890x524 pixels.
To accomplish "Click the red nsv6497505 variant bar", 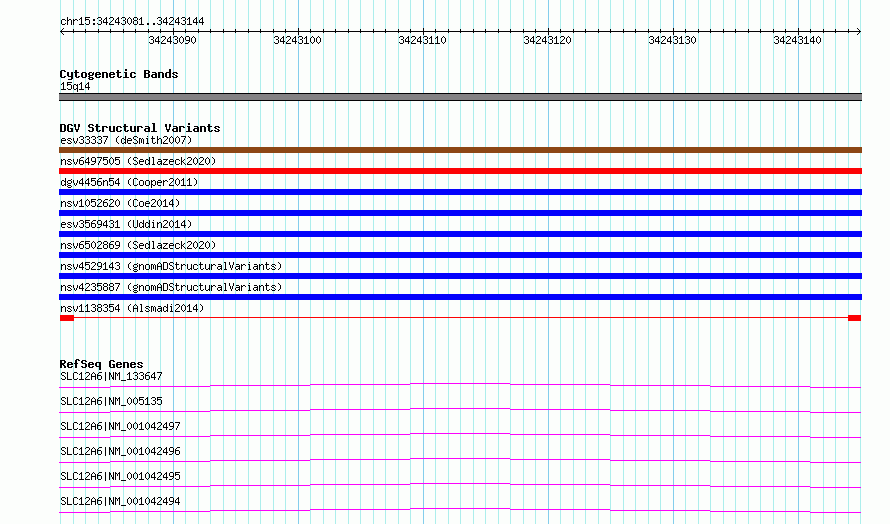I will tap(460, 171).
